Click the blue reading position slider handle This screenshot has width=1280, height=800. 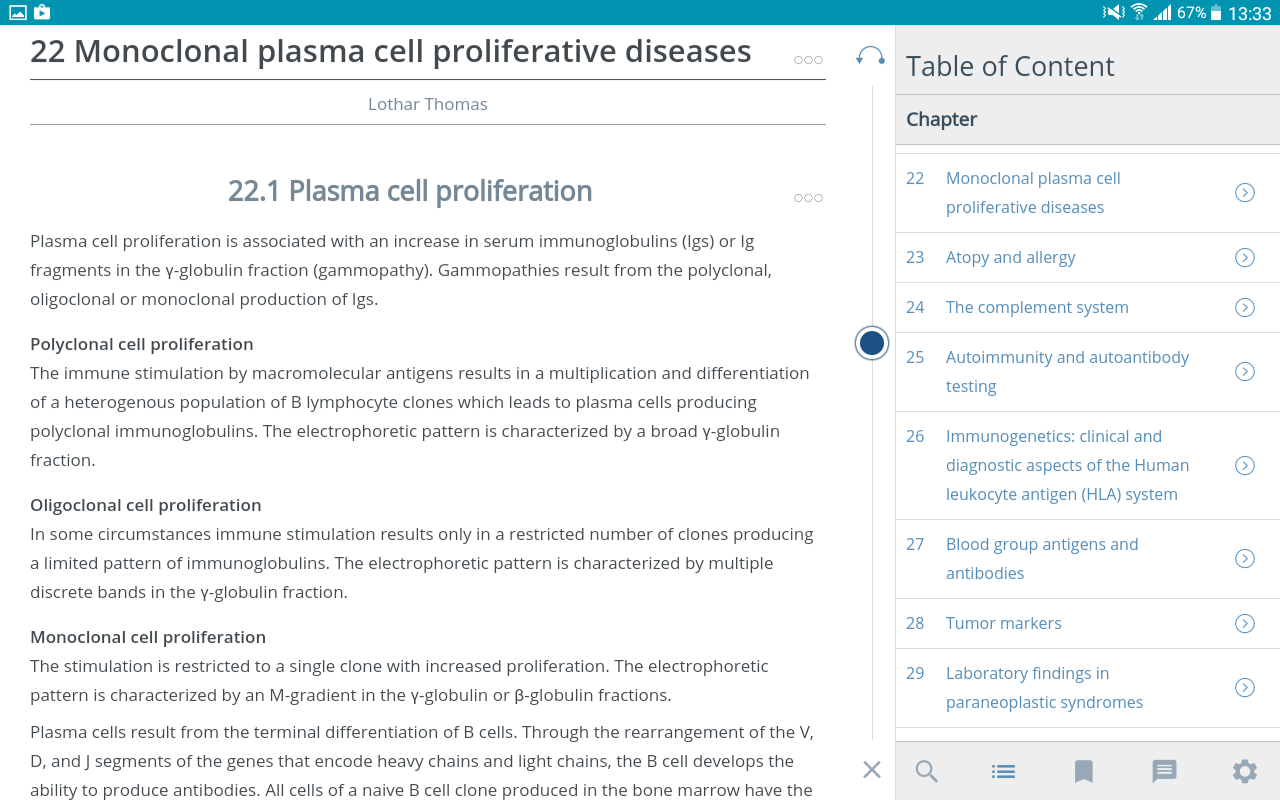tap(872, 343)
